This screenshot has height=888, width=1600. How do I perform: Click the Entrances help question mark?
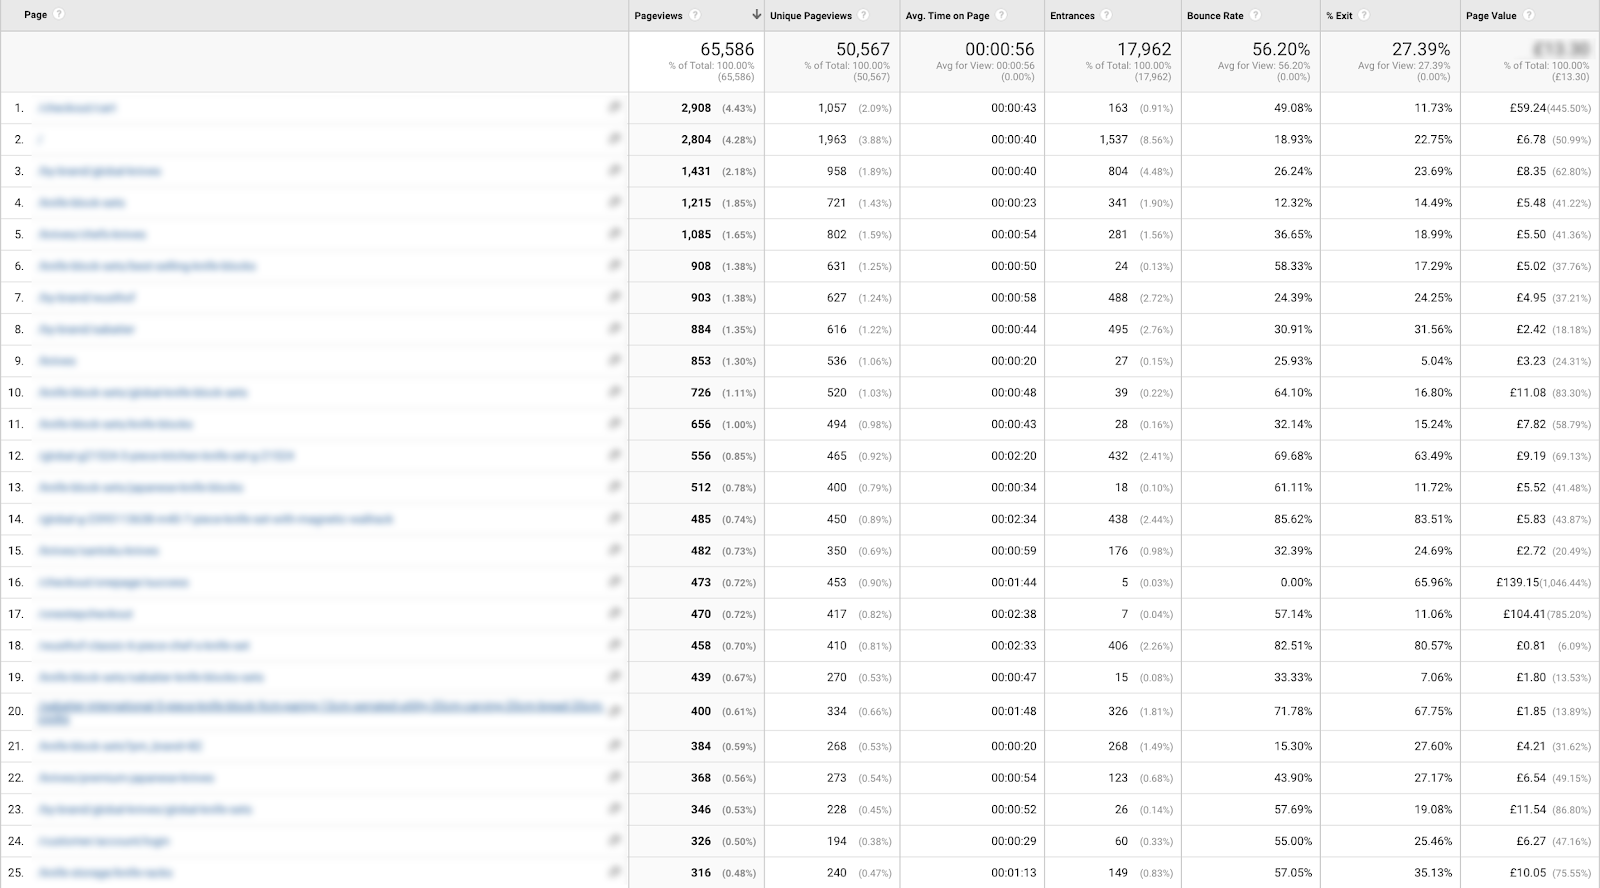1106,15
